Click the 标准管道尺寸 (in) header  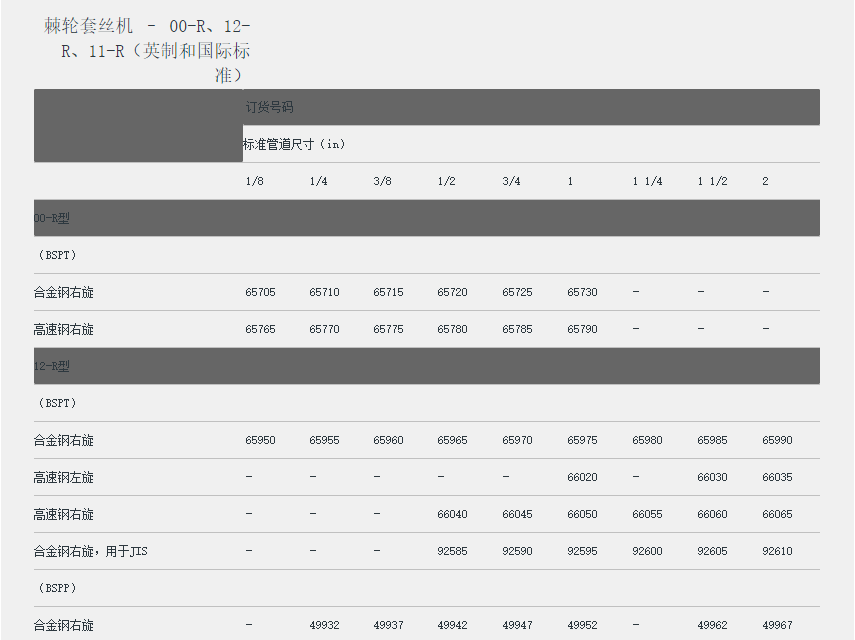point(294,144)
